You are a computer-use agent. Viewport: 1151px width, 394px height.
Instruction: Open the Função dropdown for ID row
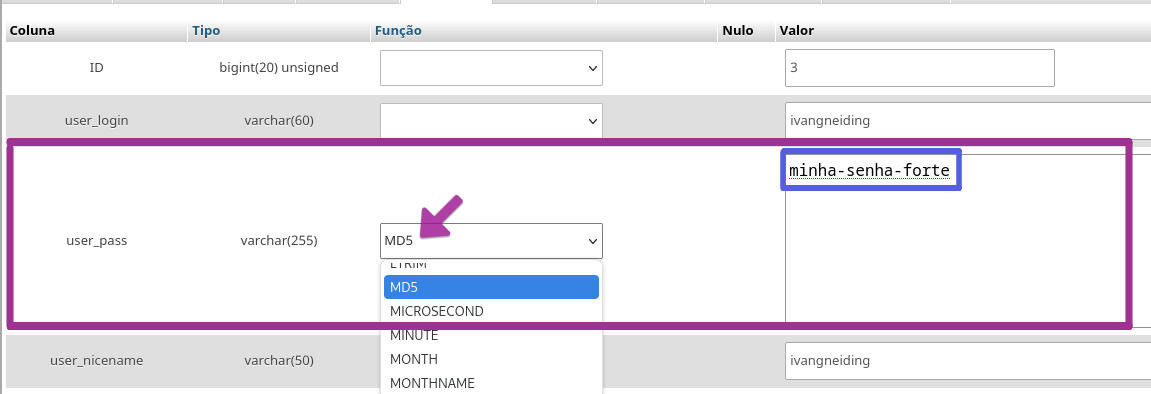point(491,68)
